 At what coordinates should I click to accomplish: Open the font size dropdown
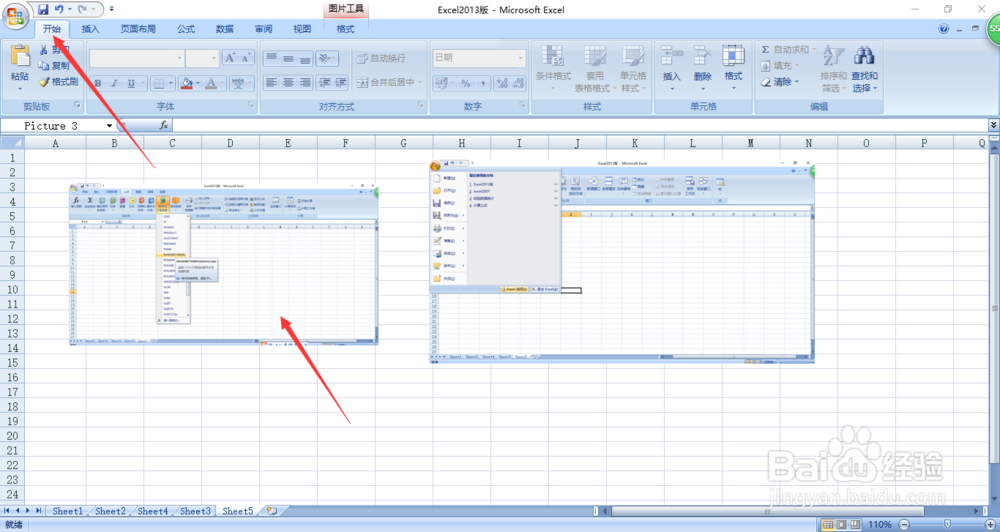pos(214,58)
